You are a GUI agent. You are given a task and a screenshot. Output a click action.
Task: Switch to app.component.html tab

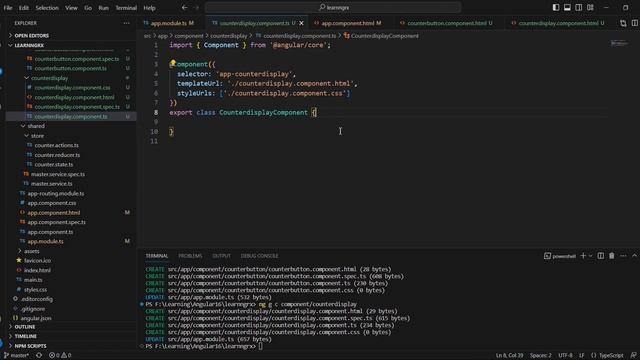point(348,23)
